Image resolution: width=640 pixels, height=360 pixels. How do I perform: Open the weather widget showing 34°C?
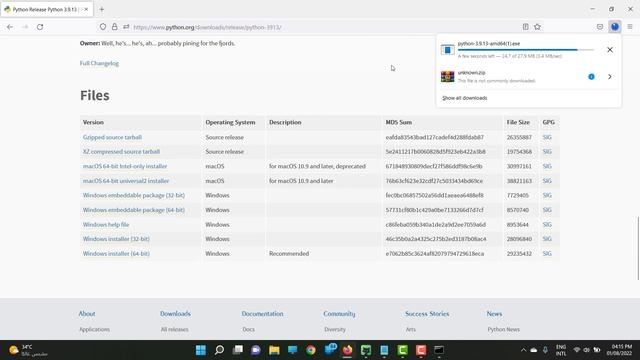(28, 350)
